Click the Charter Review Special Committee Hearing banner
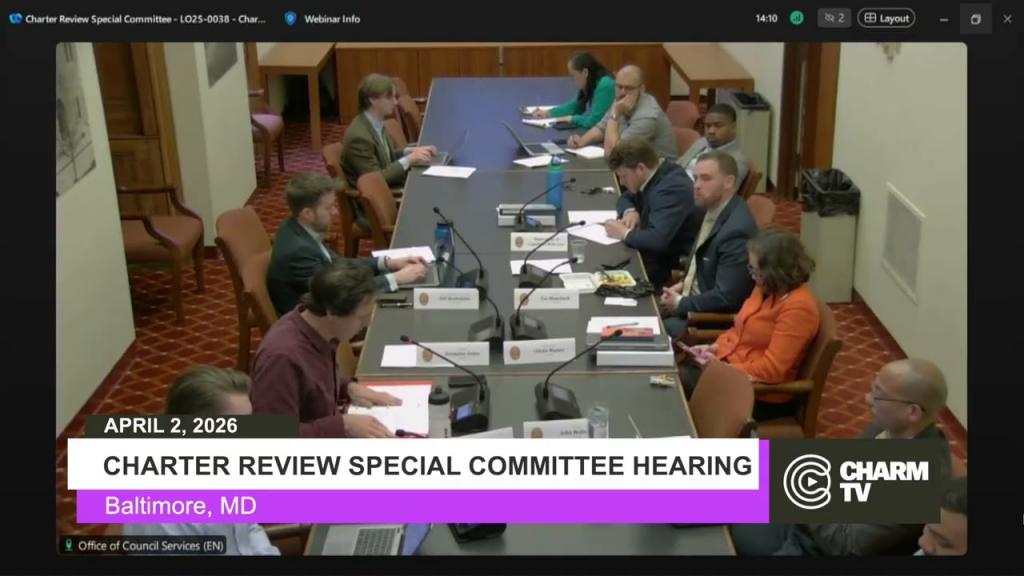Viewport: 1024px width, 576px height. click(427, 465)
